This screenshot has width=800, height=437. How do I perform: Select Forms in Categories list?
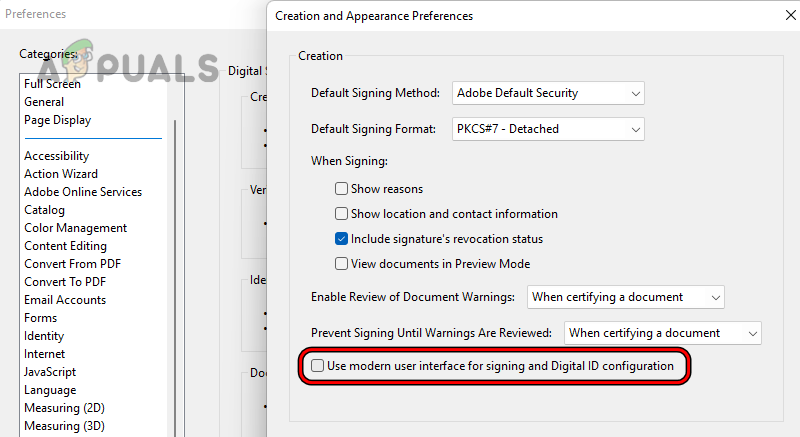pyautogui.click(x=40, y=318)
